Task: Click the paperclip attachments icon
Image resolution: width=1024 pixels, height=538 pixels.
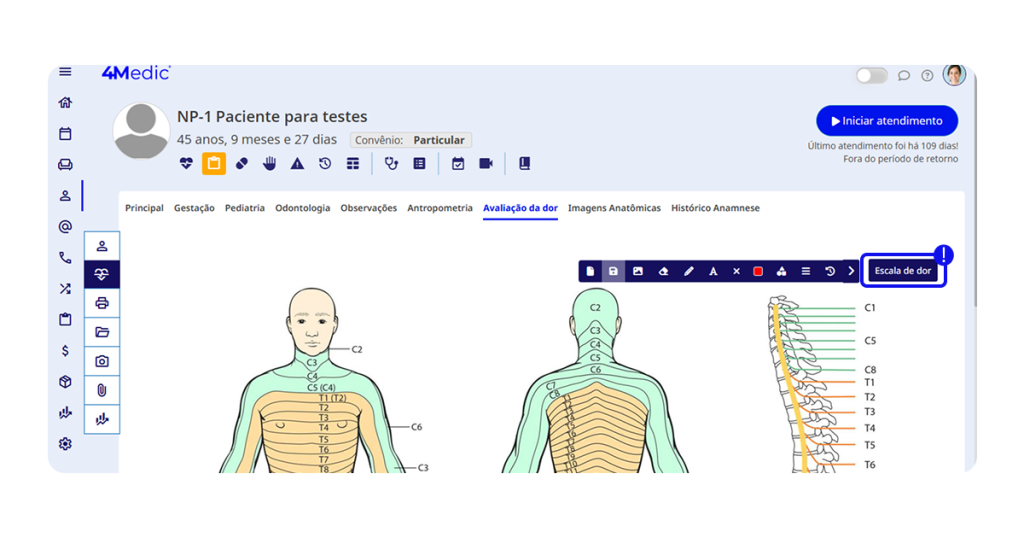Action: (x=102, y=390)
